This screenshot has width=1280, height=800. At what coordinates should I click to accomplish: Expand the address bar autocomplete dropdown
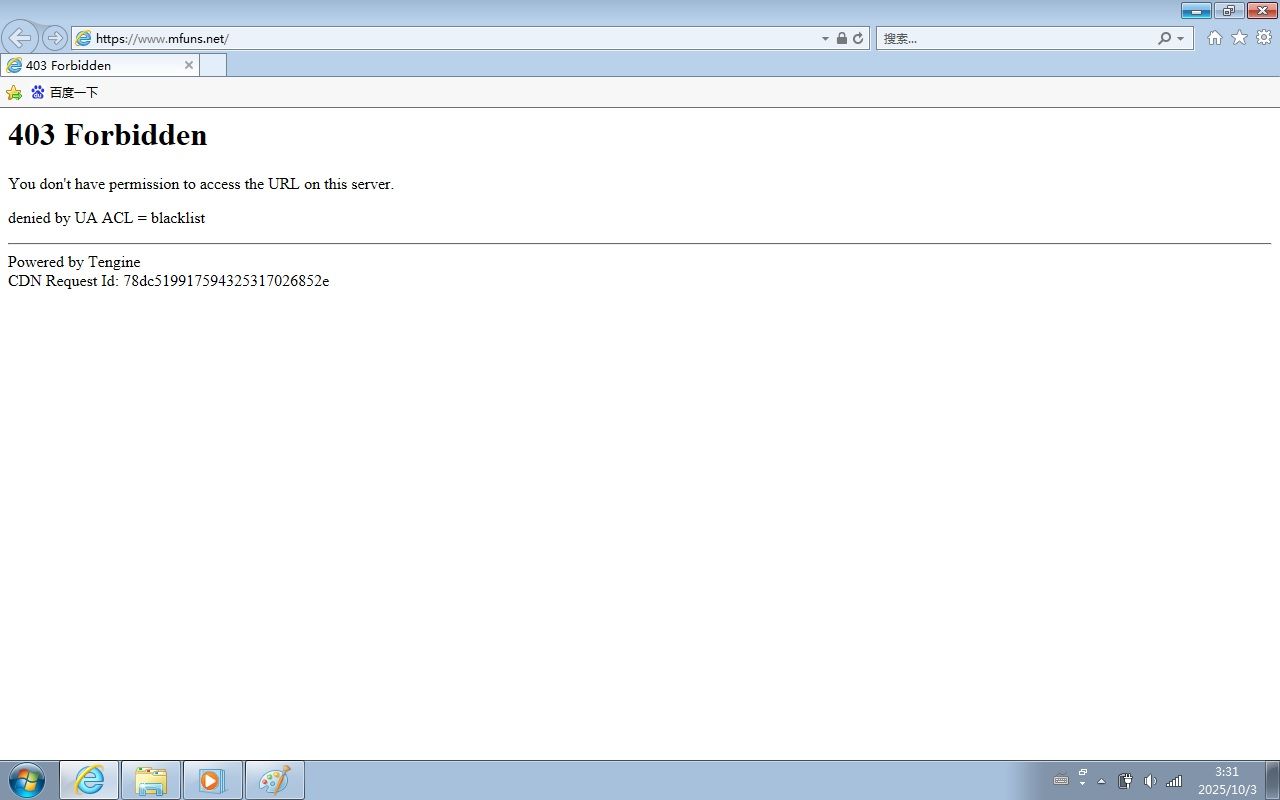pos(825,39)
